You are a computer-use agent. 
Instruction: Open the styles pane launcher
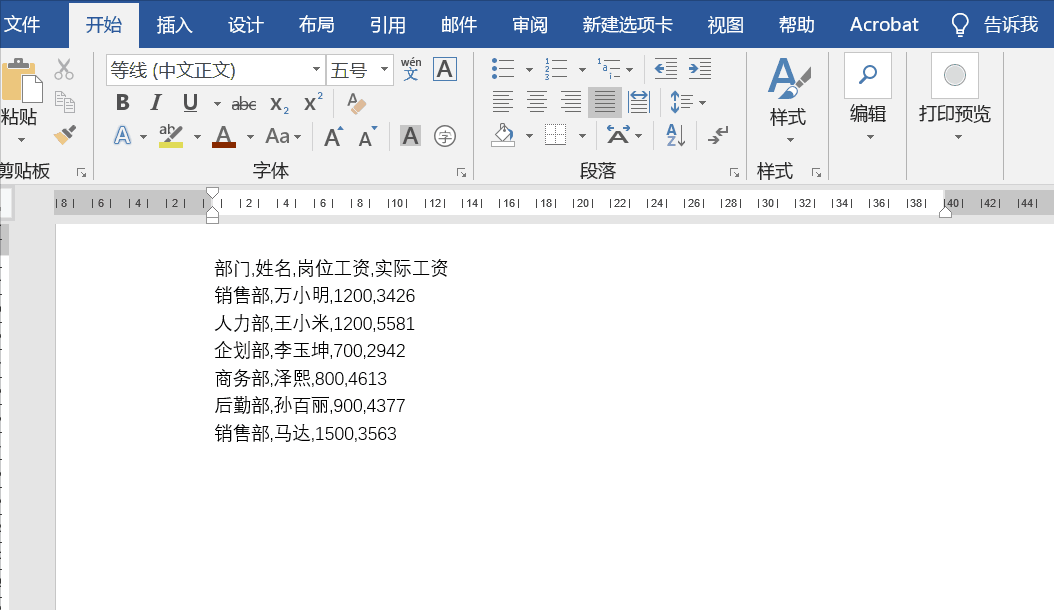[x=816, y=173]
